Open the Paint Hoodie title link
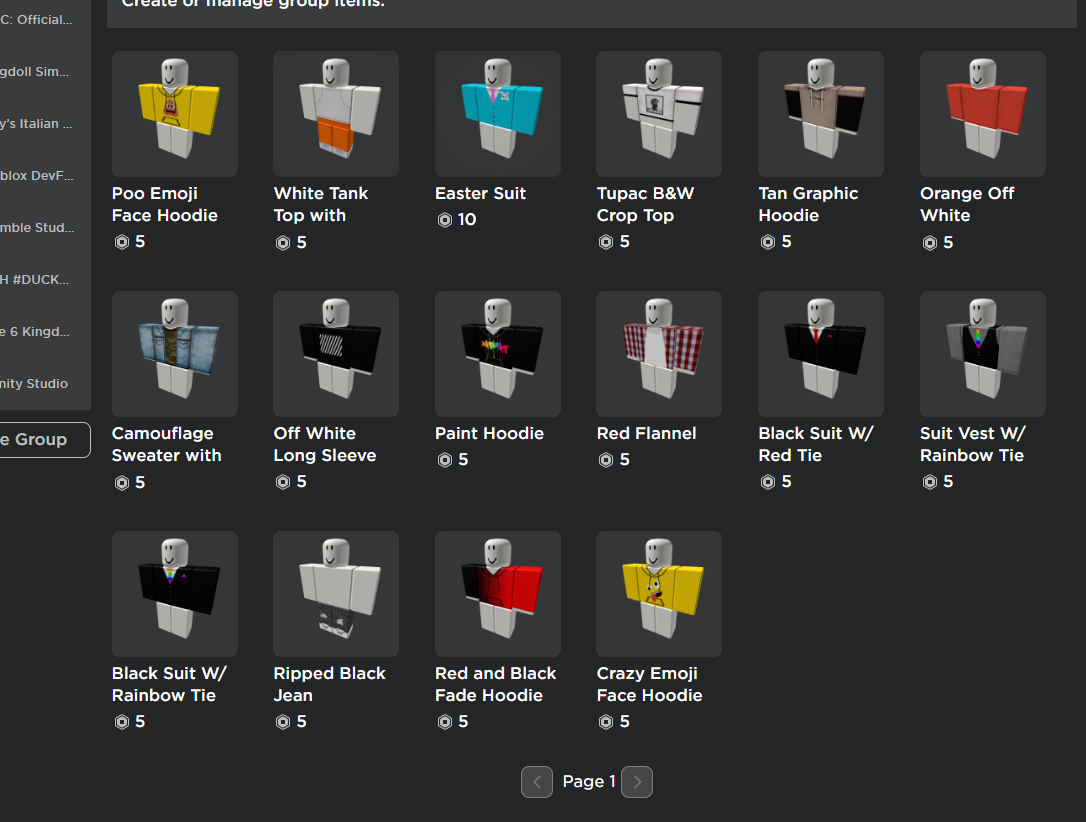1086x822 pixels. tap(490, 434)
